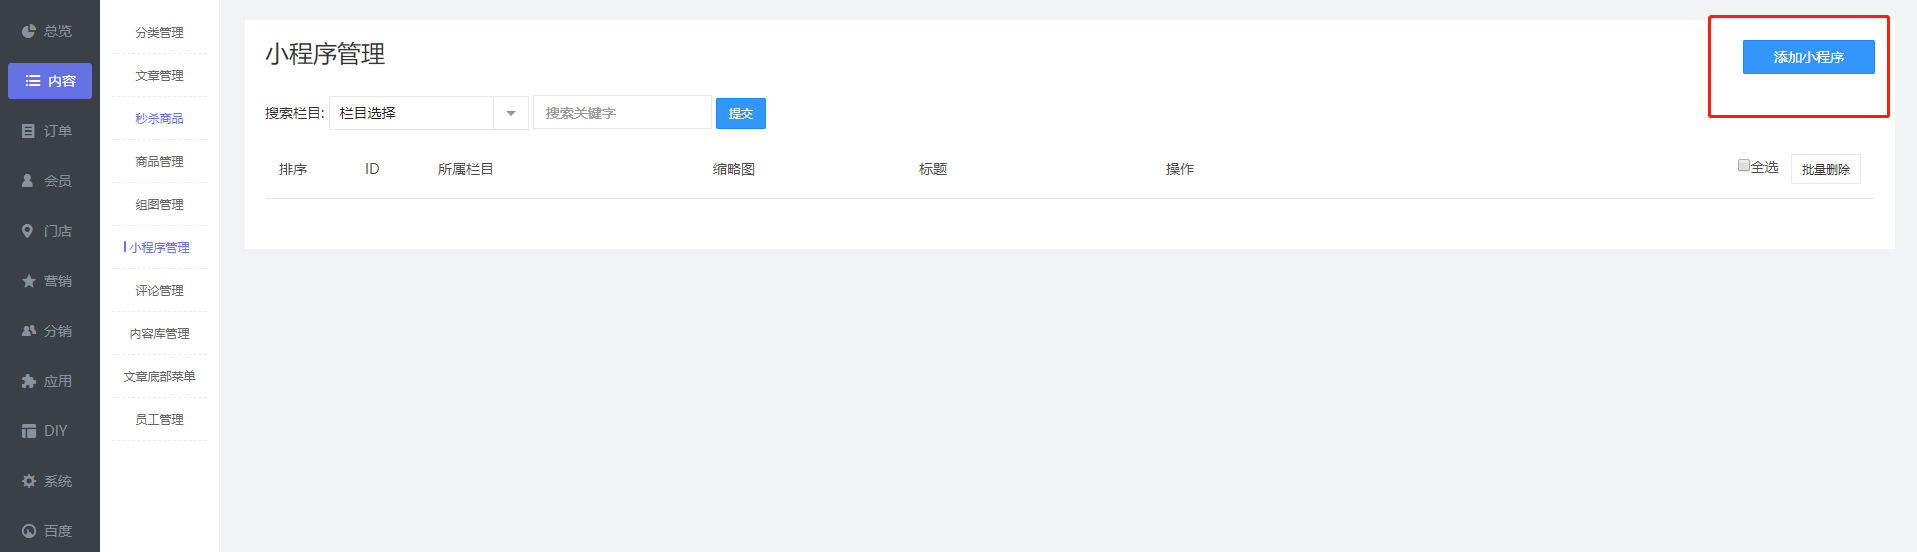Image resolution: width=1917 pixels, height=552 pixels.
Task: Click the dropdown arrow beside 栏目选择
Action: pos(511,113)
